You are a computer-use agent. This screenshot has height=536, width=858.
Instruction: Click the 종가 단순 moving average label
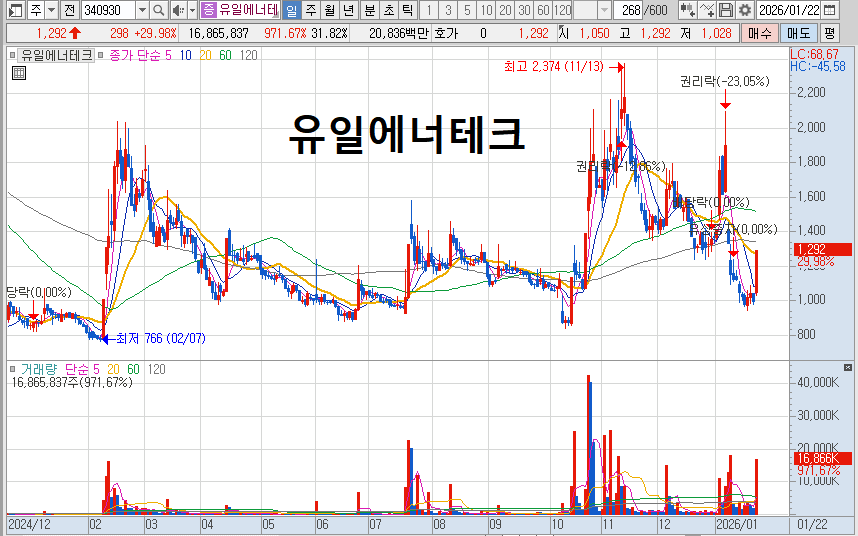(x=135, y=55)
